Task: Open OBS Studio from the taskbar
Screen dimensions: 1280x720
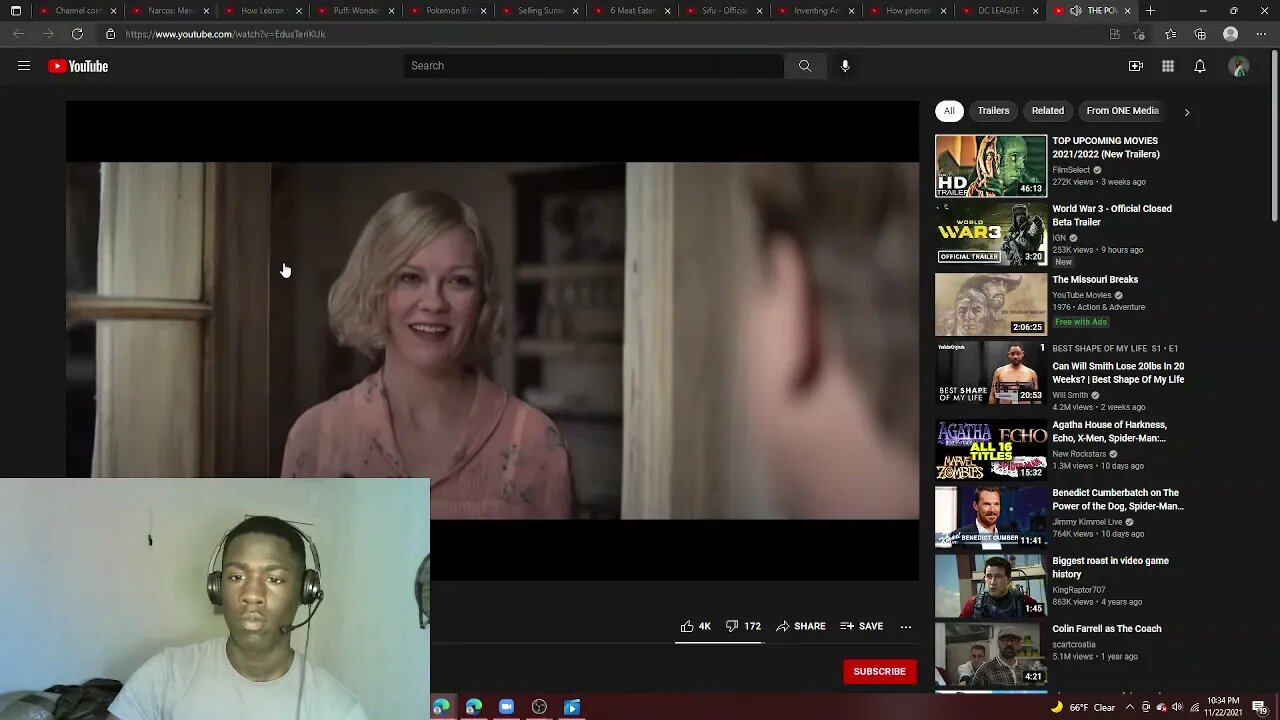Action: 539,707
